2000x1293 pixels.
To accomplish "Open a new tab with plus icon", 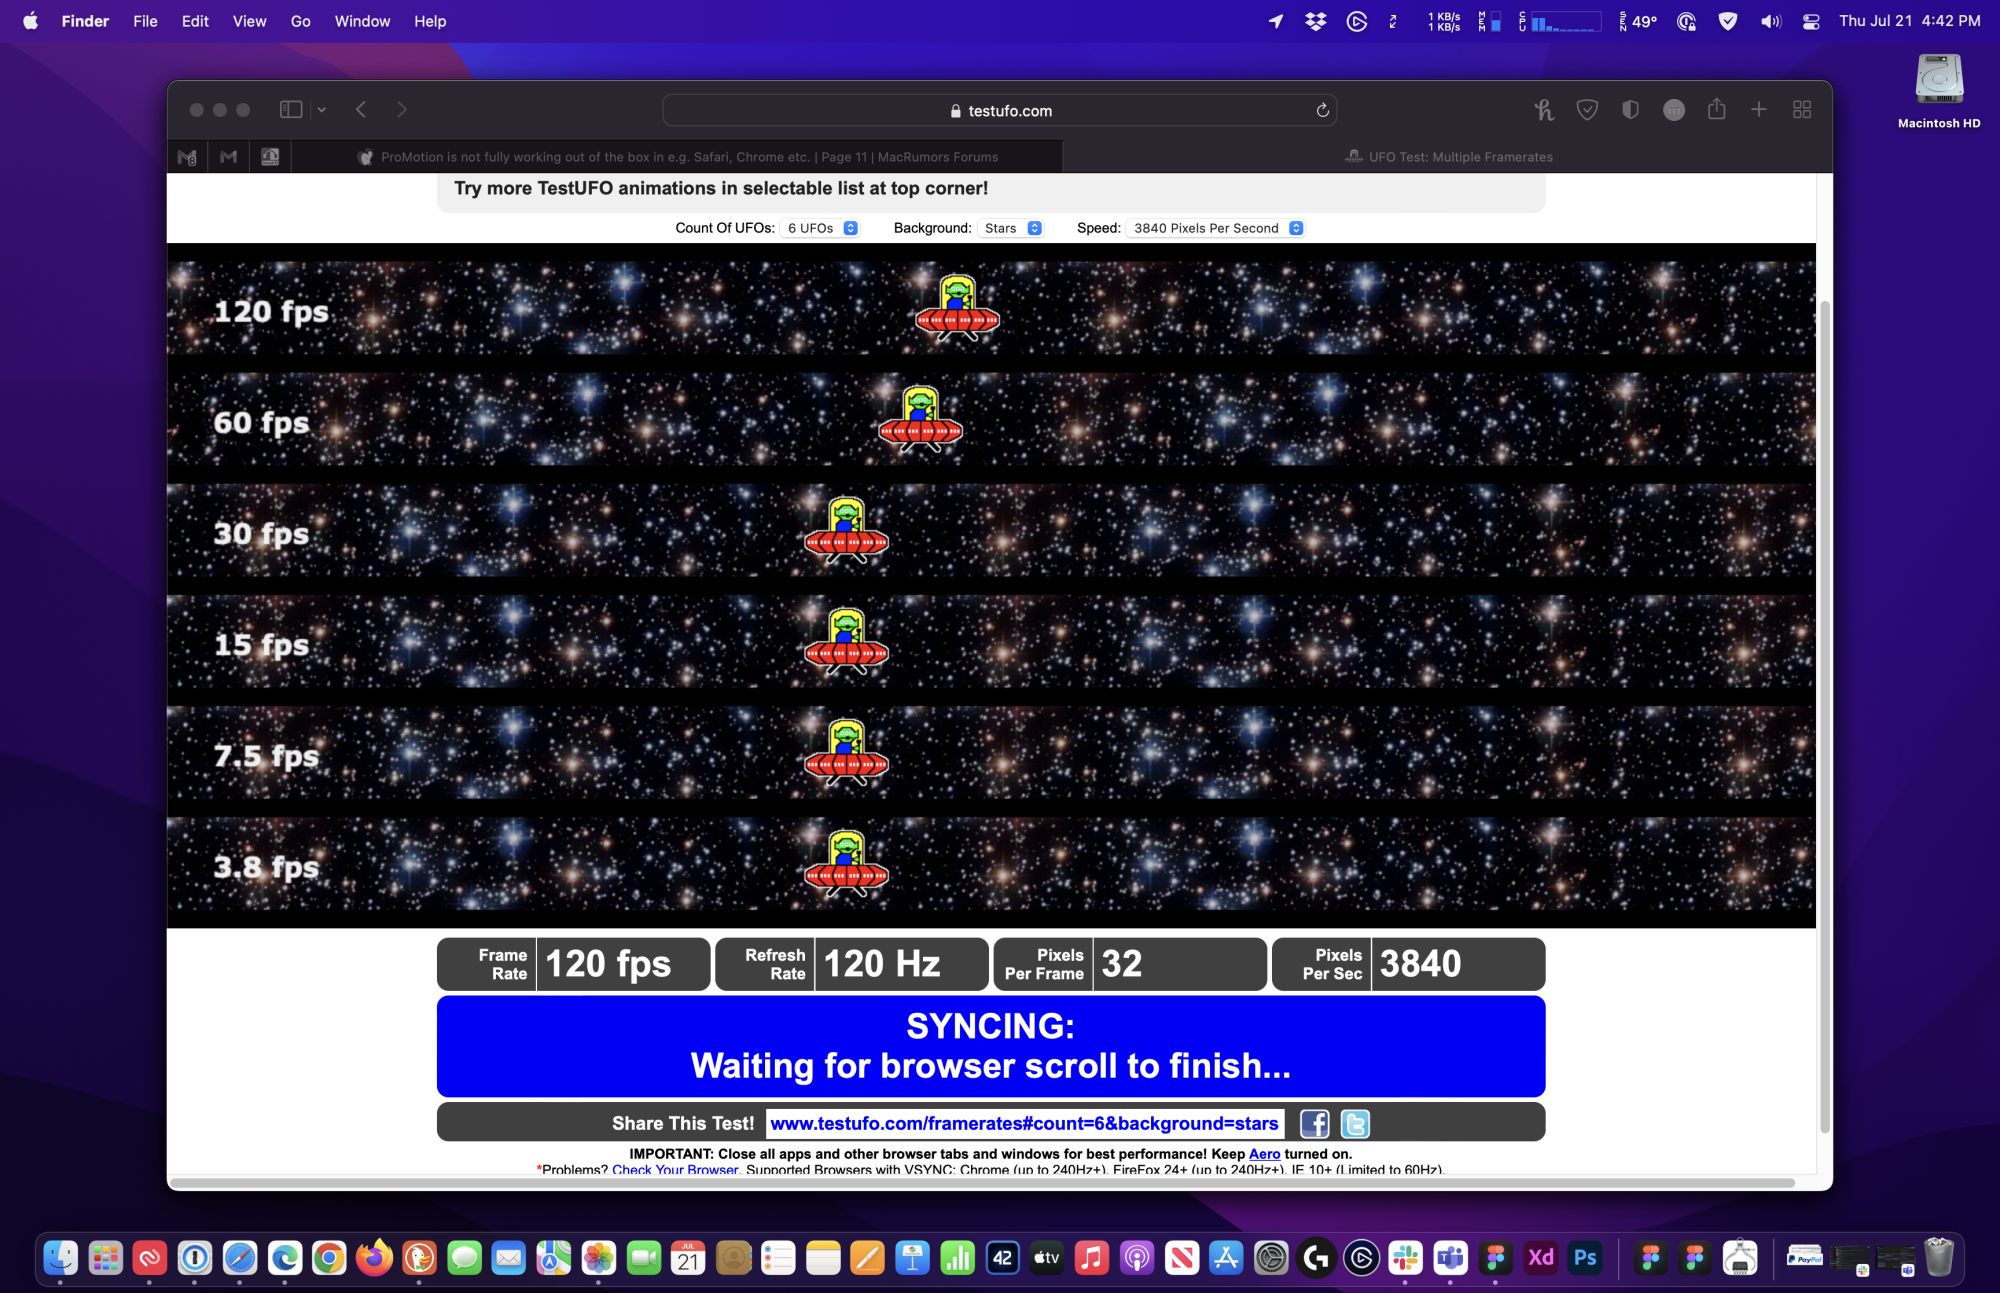I will [x=1759, y=110].
